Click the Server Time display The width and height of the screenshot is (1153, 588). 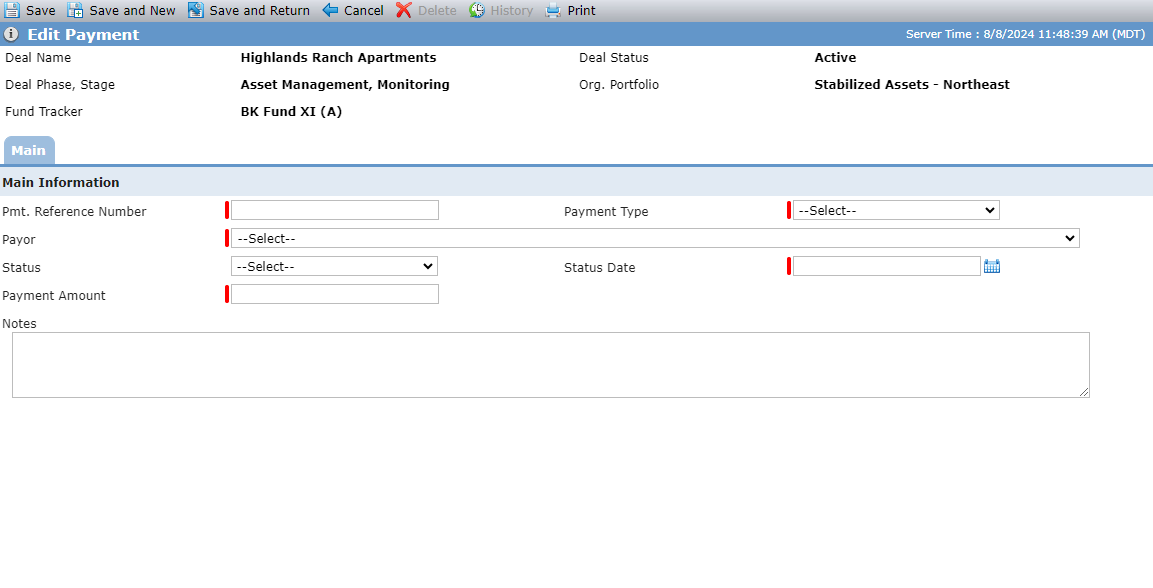pos(1026,35)
